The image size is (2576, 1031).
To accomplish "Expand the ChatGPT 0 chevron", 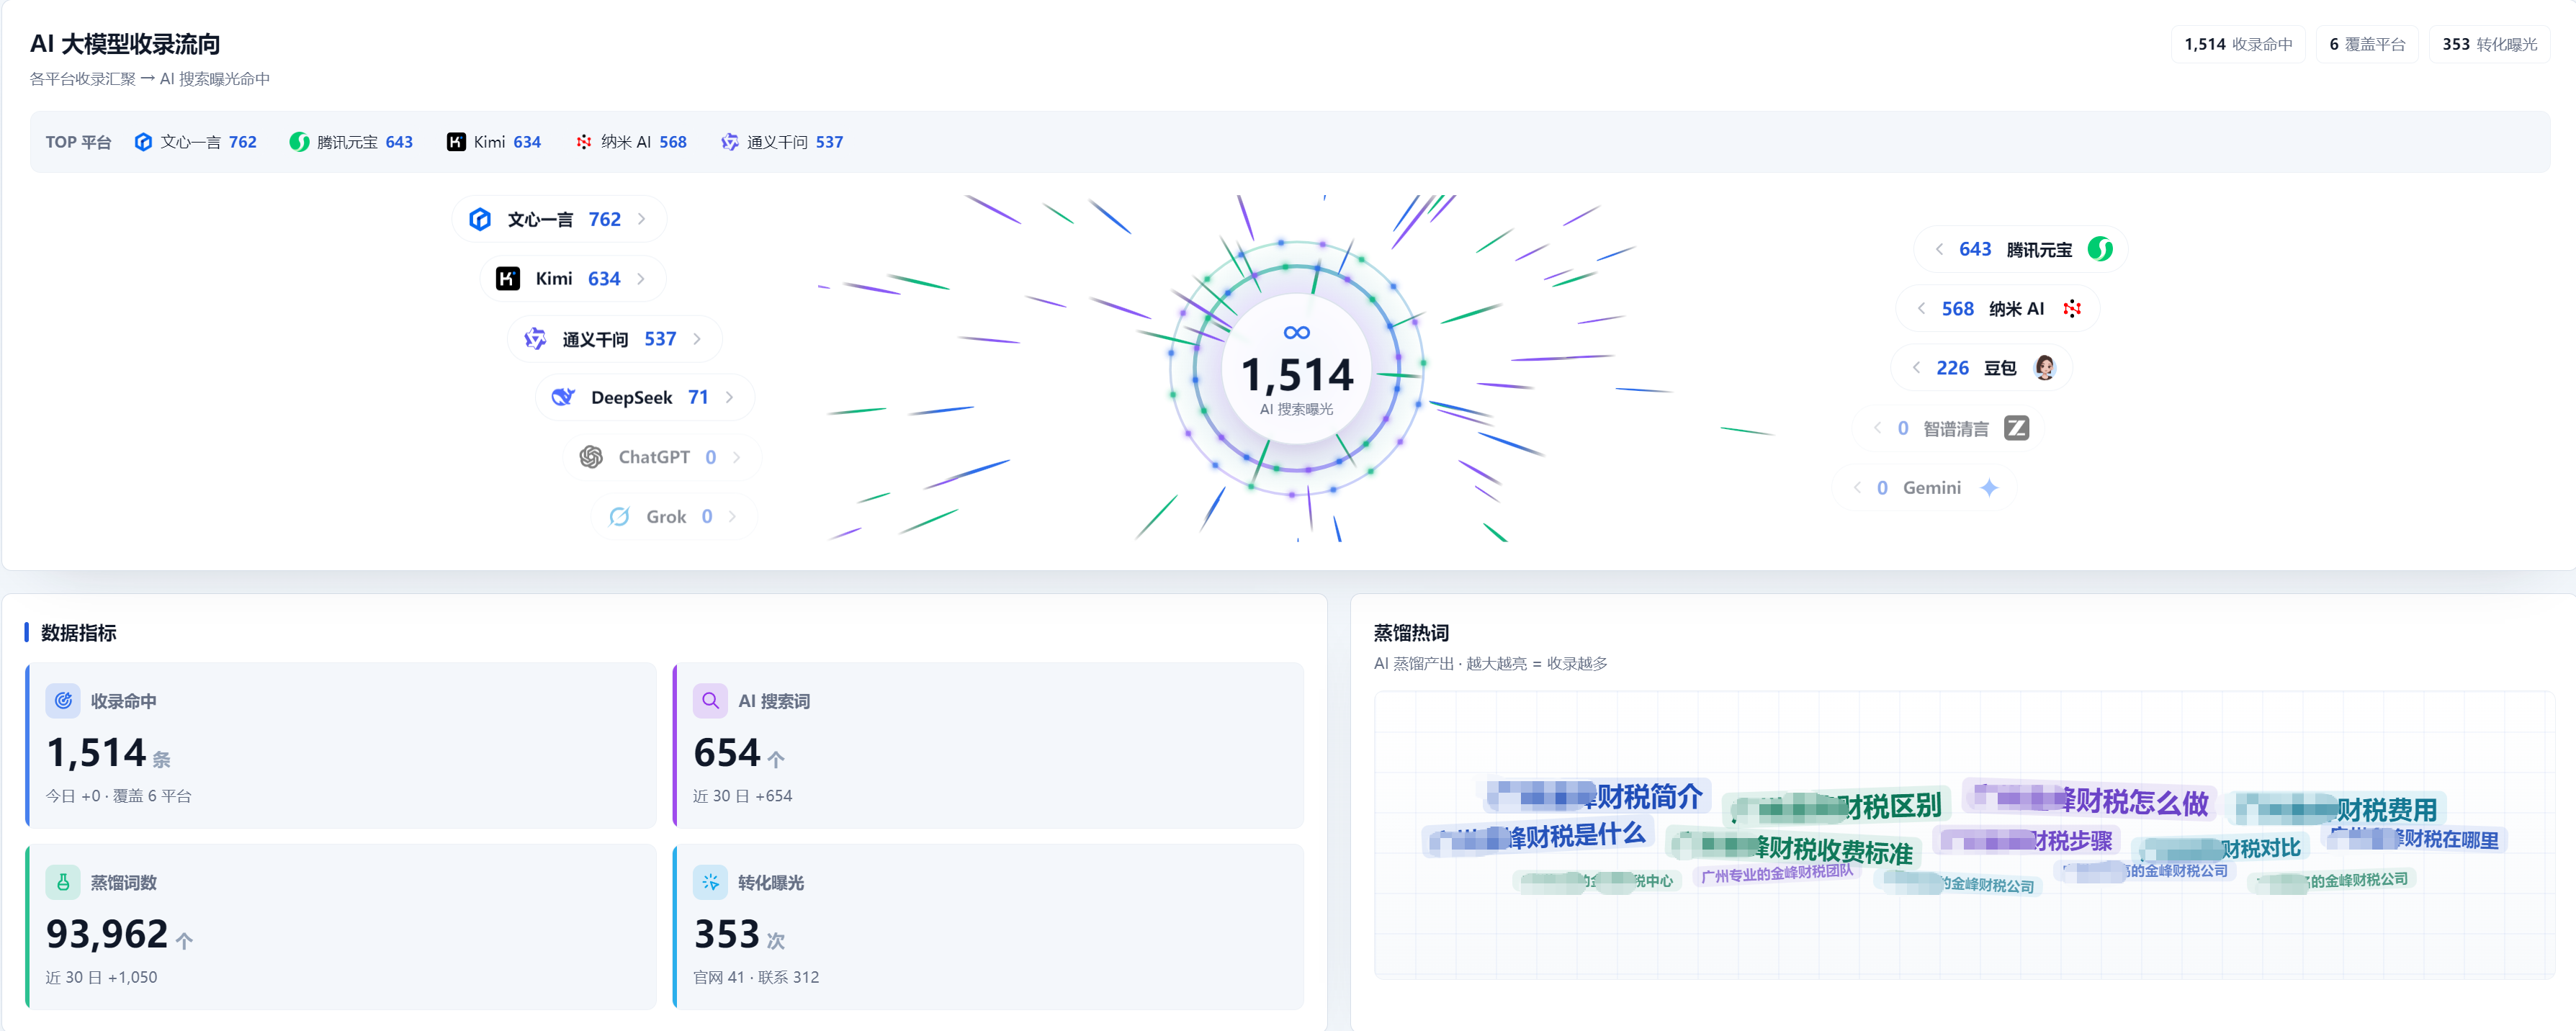I will pos(737,457).
